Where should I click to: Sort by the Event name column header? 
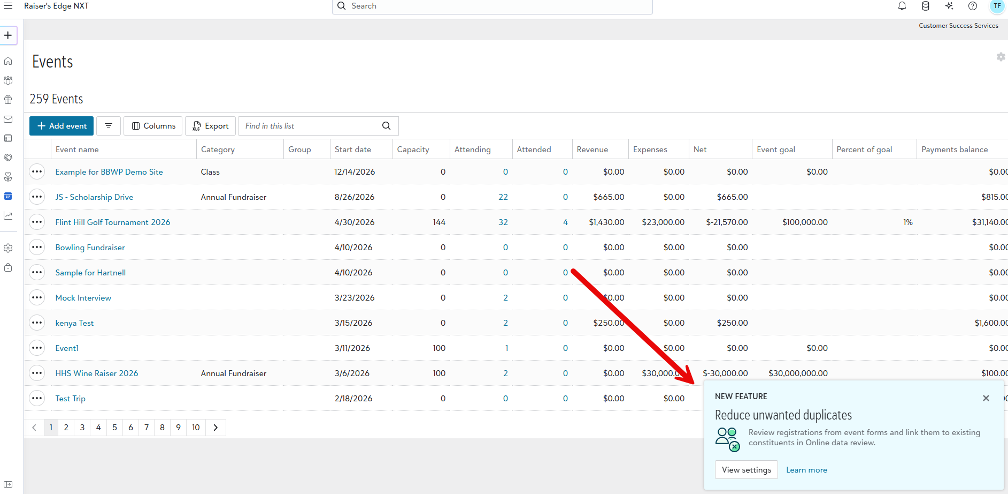77,149
